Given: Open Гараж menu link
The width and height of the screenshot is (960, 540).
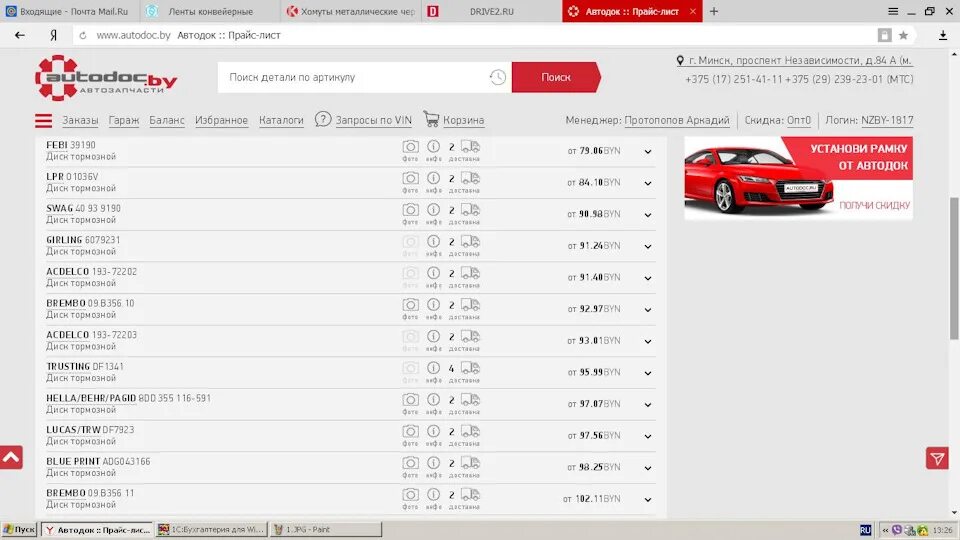Looking at the screenshot, I should point(124,120).
